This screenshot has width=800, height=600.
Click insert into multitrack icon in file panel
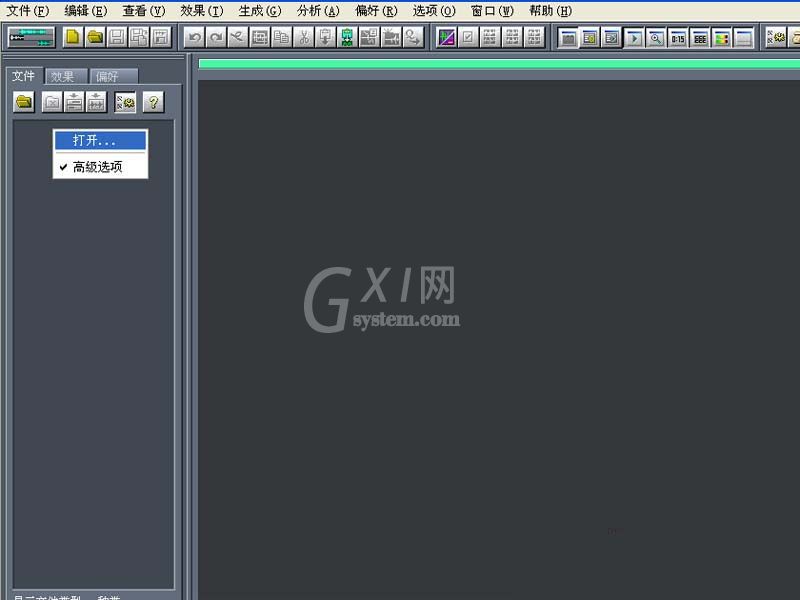(x=74, y=102)
